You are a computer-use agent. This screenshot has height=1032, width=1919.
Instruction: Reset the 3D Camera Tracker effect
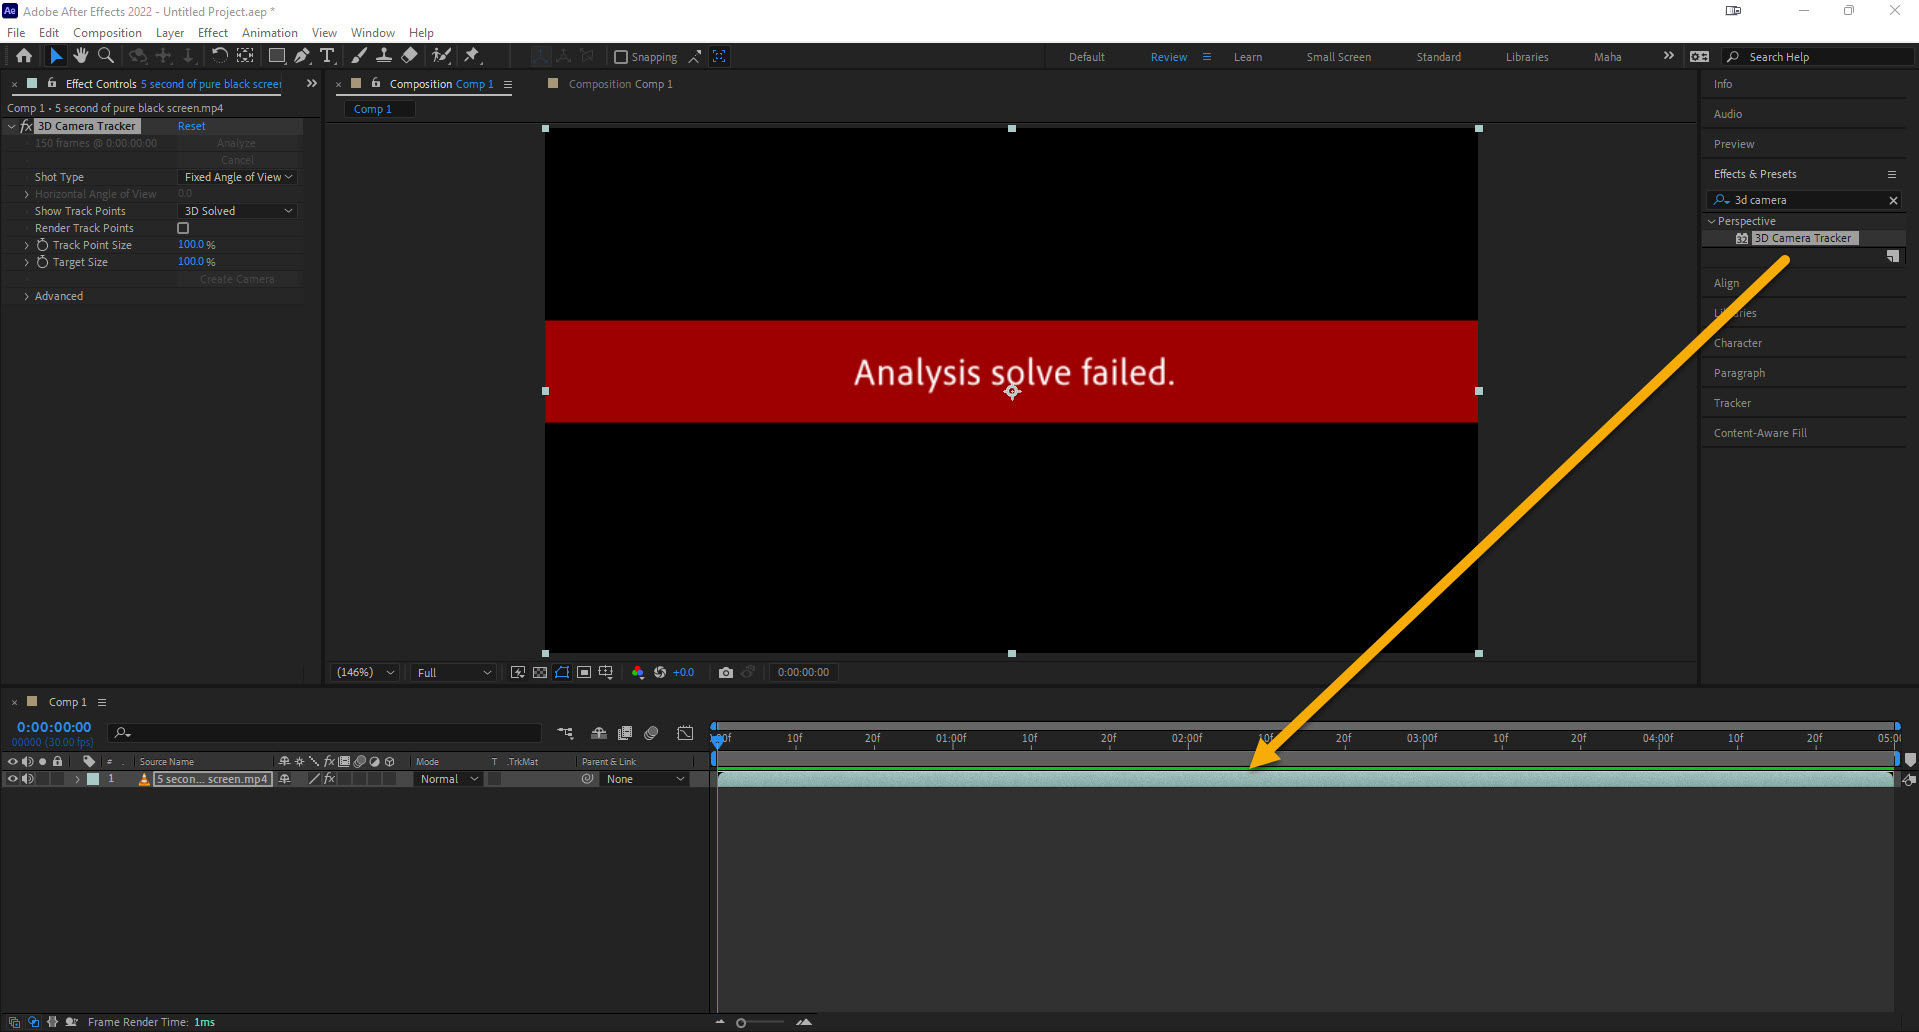coord(190,125)
